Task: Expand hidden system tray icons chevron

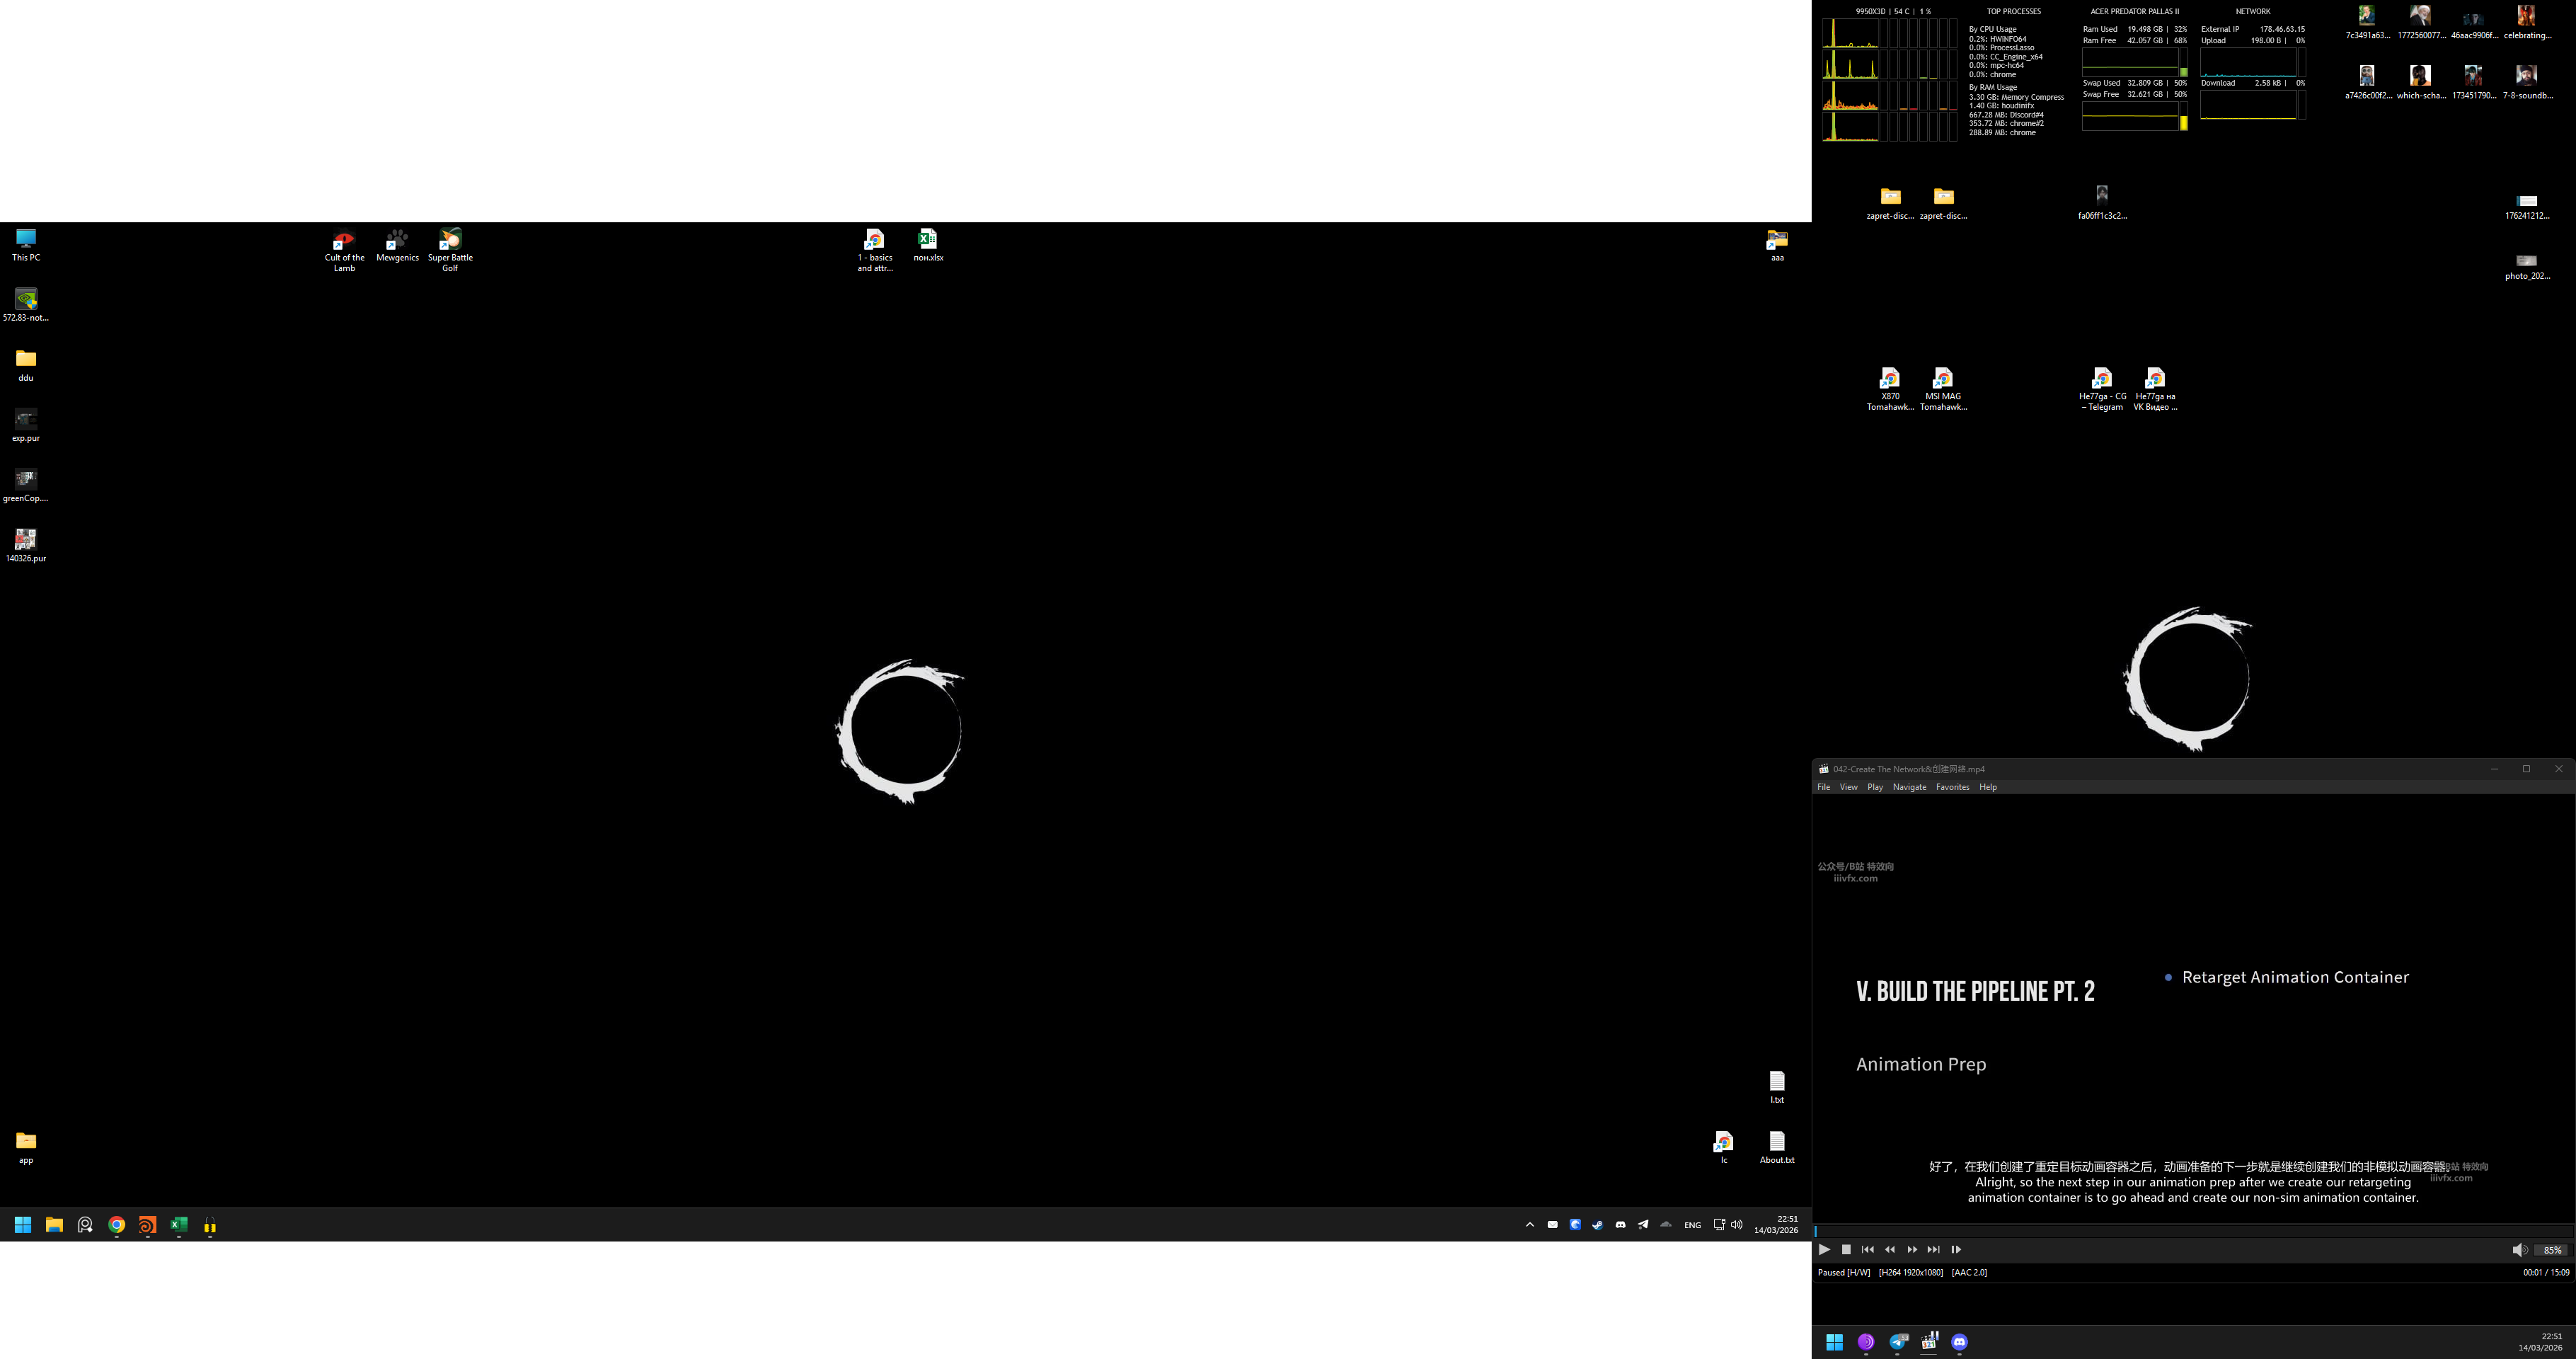Action: (1529, 1225)
